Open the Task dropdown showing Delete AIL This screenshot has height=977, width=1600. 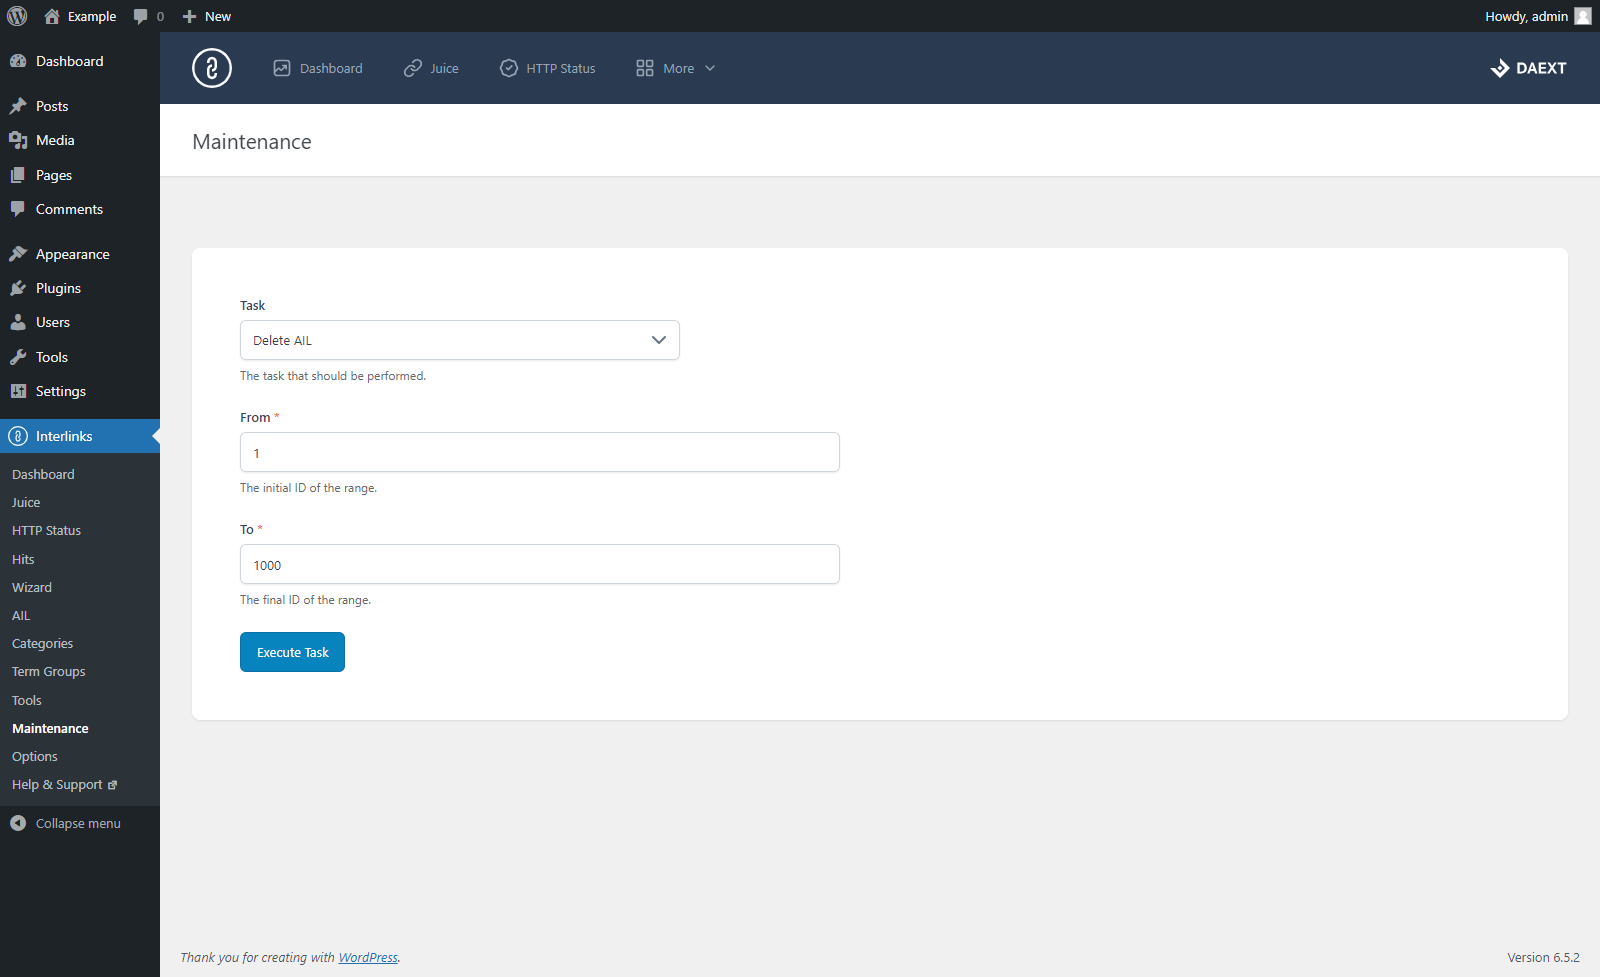tap(459, 340)
